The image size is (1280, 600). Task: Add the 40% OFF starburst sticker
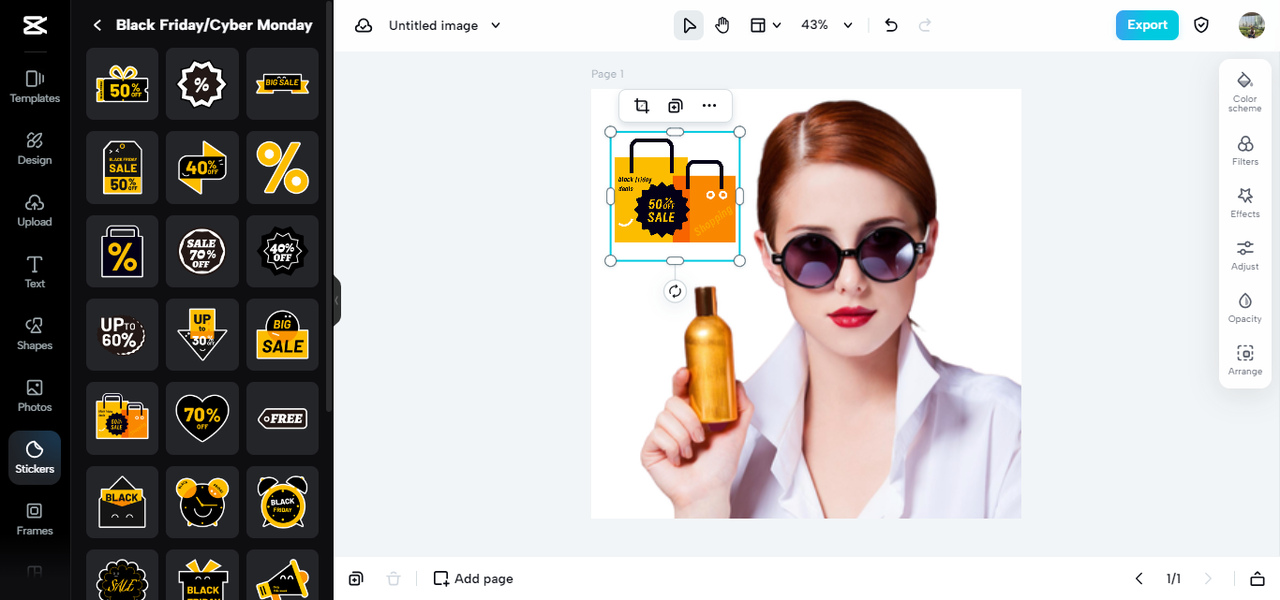(x=282, y=251)
